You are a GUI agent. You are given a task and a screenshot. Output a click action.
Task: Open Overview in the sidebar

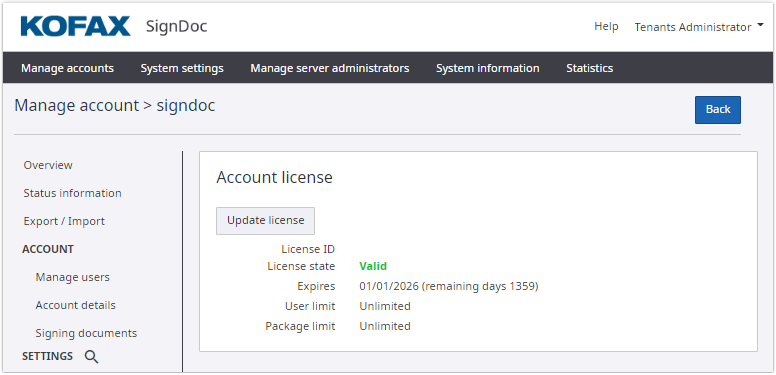coord(48,165)
